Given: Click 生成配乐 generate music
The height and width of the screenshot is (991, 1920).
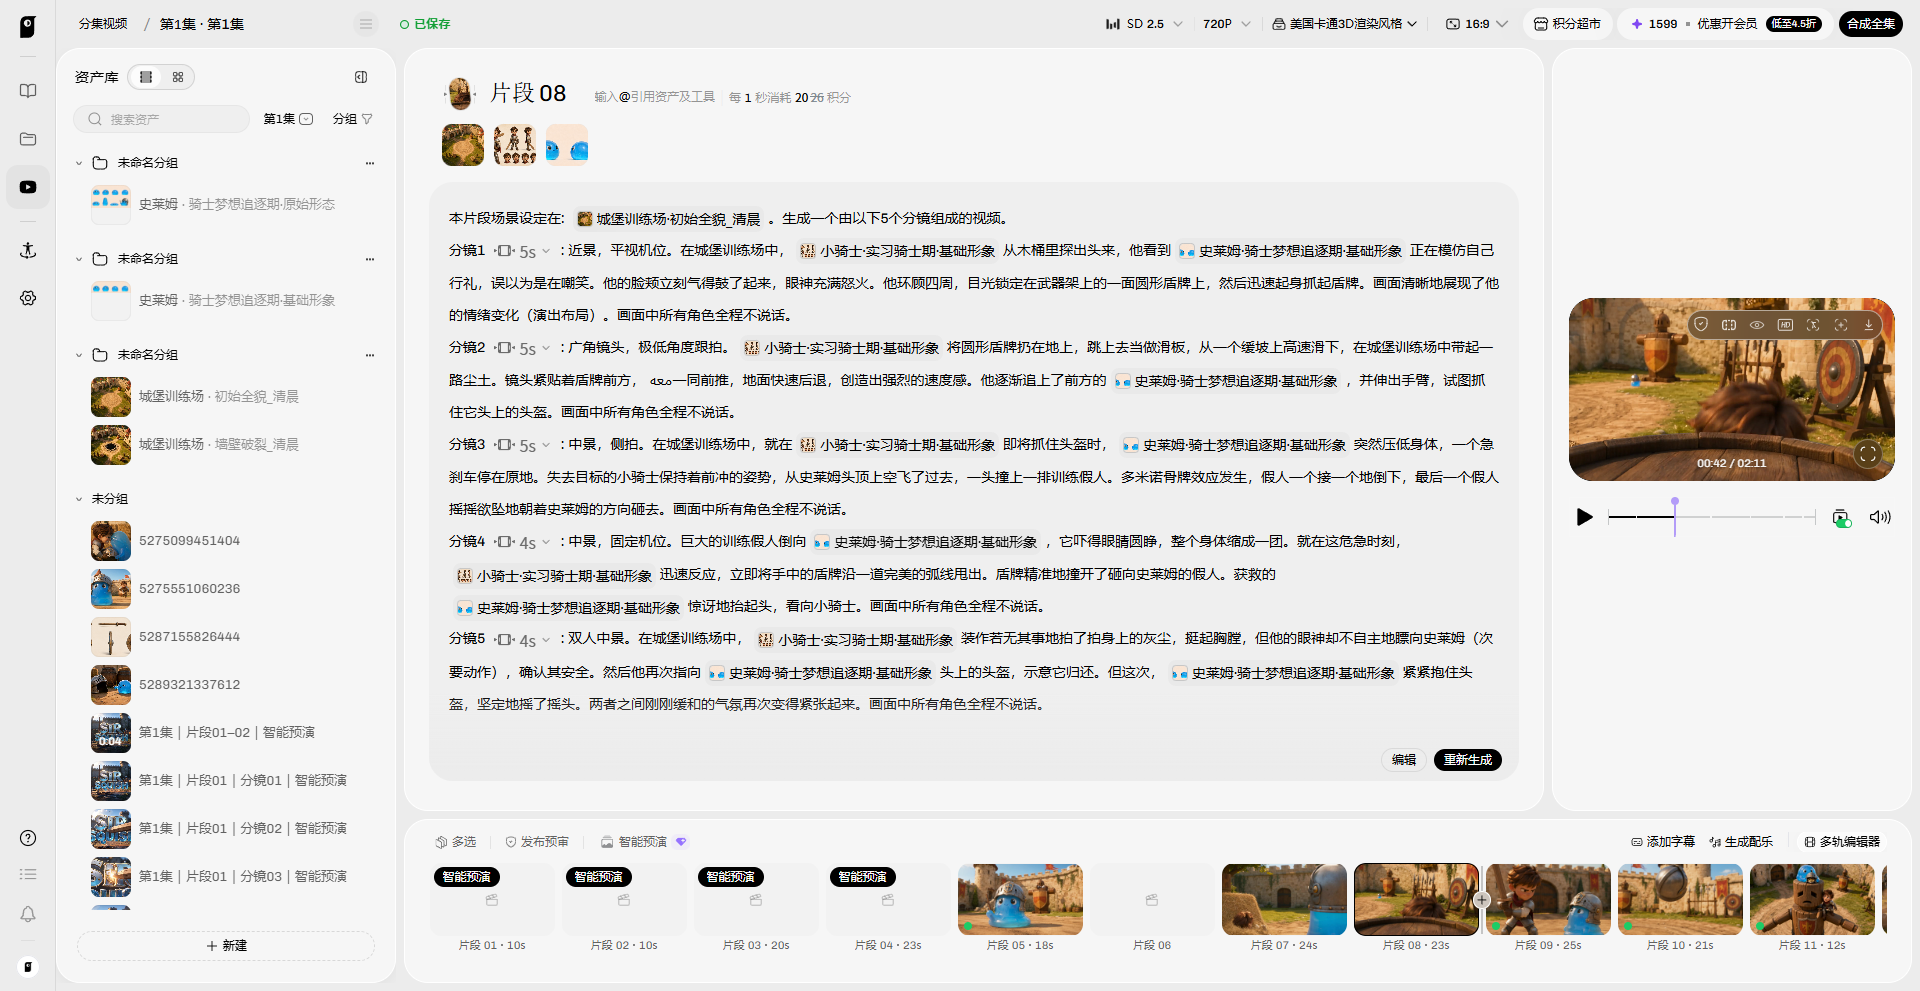Looking at the screenshot, I should pyautogui.click(x=1741, y=842).
